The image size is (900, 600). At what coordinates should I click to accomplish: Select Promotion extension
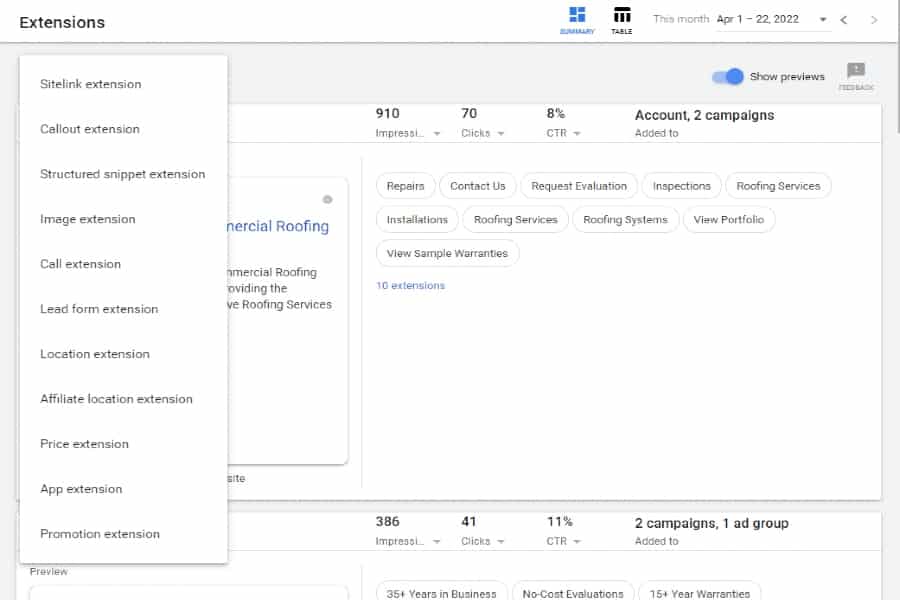(123, 534)
